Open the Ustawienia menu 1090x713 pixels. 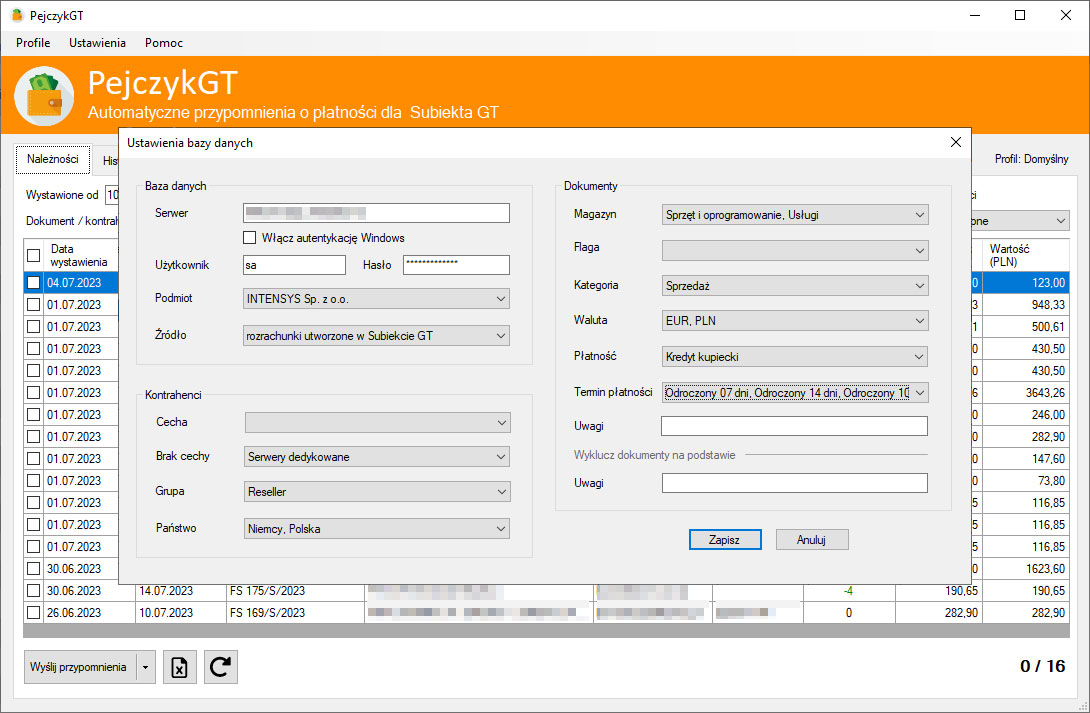(97, 42)
